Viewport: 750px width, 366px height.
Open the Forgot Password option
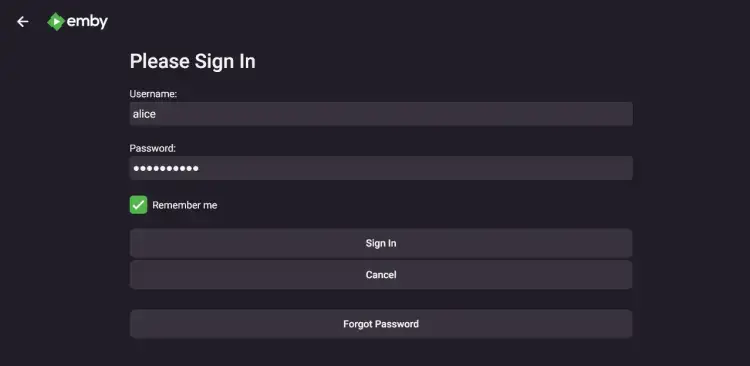[x=381, y=324]
